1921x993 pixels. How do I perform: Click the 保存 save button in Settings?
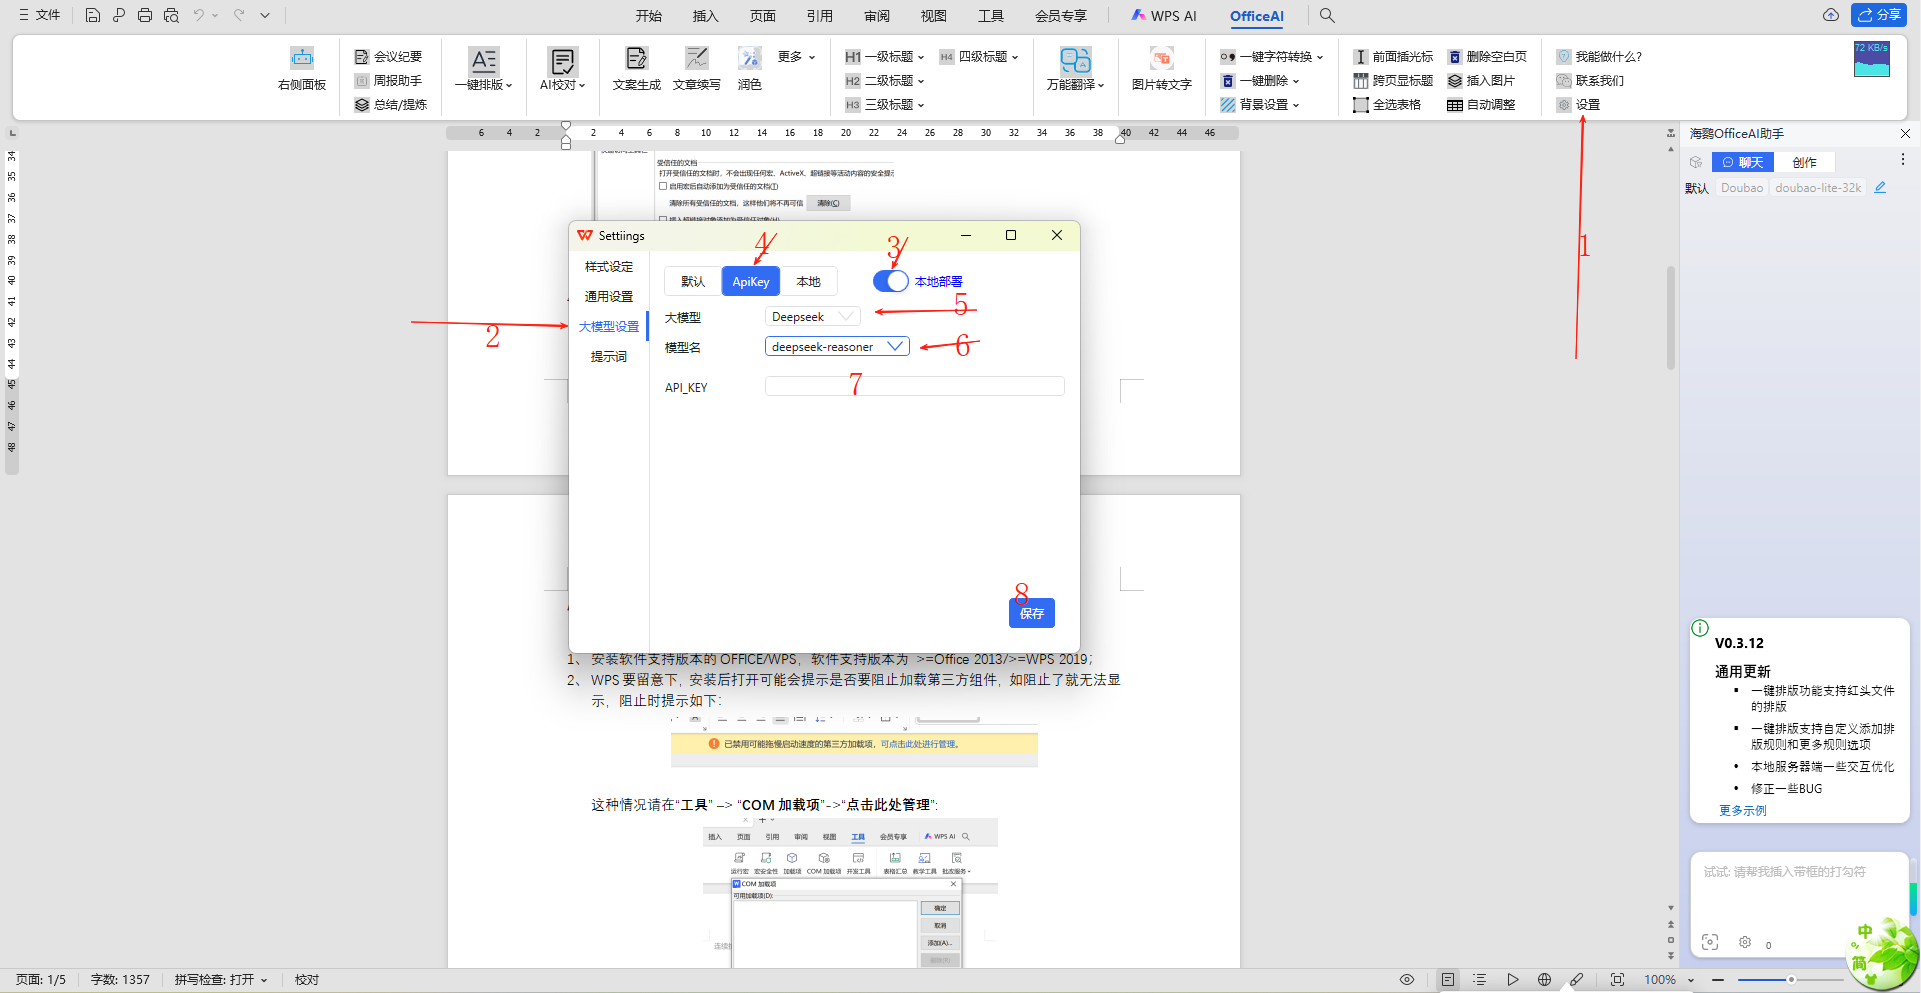coord(1032,613)
